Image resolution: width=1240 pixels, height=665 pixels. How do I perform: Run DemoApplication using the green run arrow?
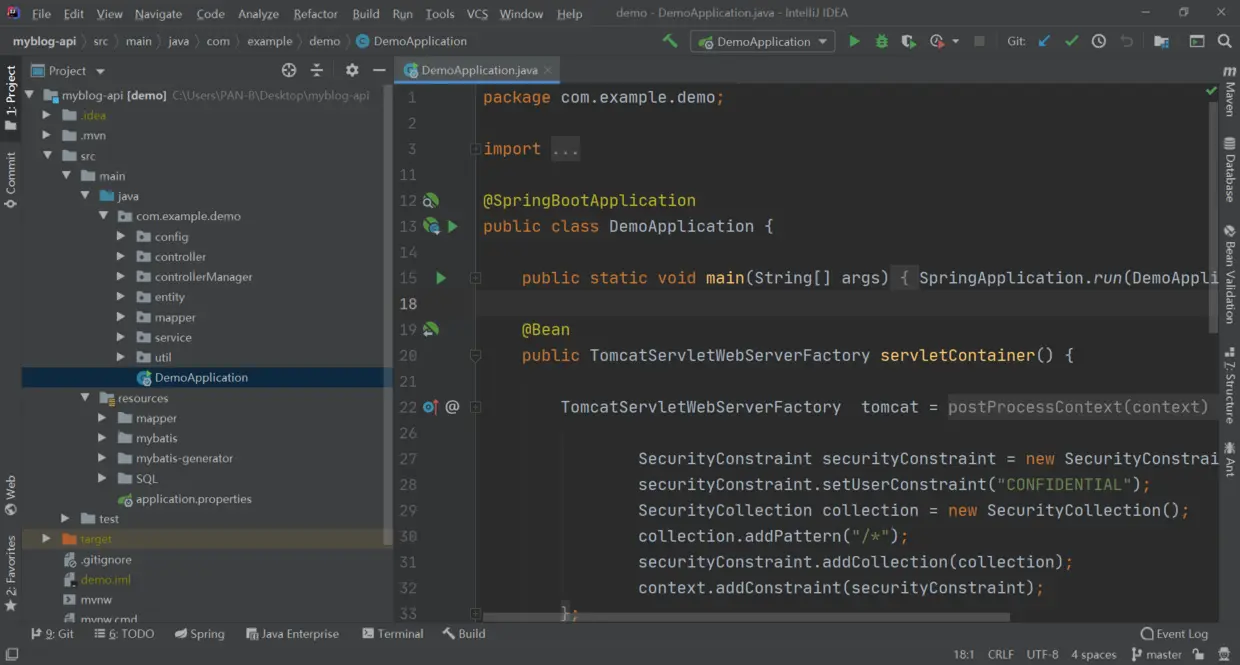click(x=854, y=41)
